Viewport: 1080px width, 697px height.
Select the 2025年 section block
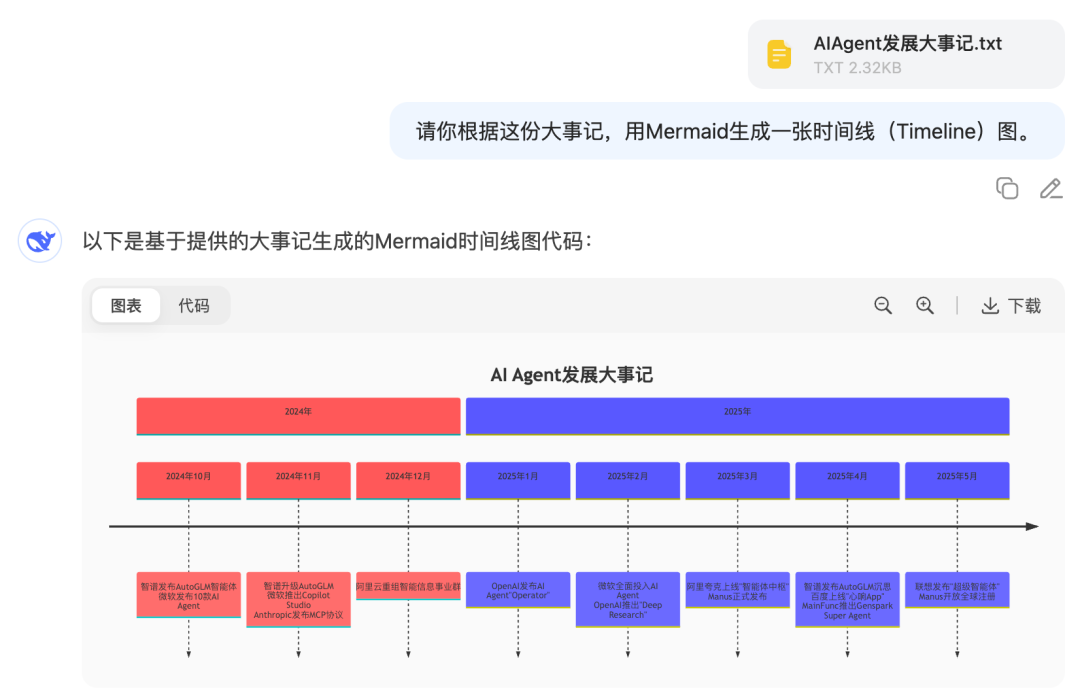tap(737, 416)
